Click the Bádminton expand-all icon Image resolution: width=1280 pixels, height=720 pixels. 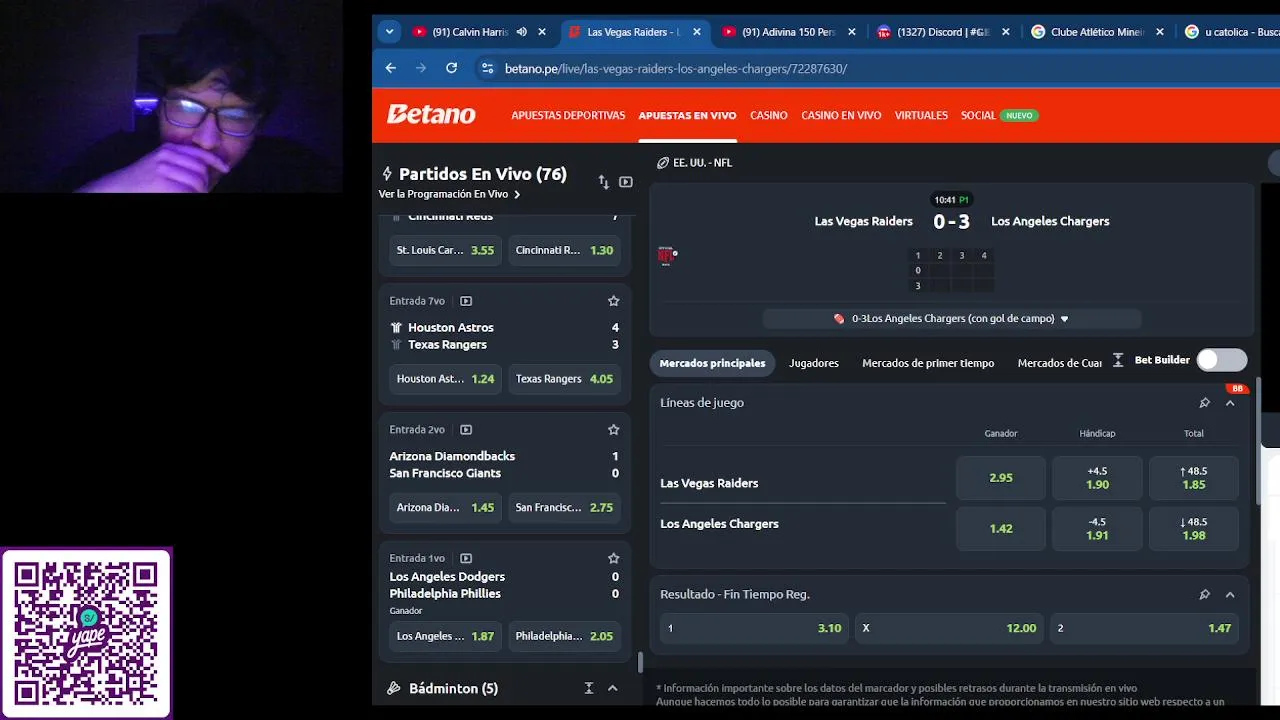(589, 688)
